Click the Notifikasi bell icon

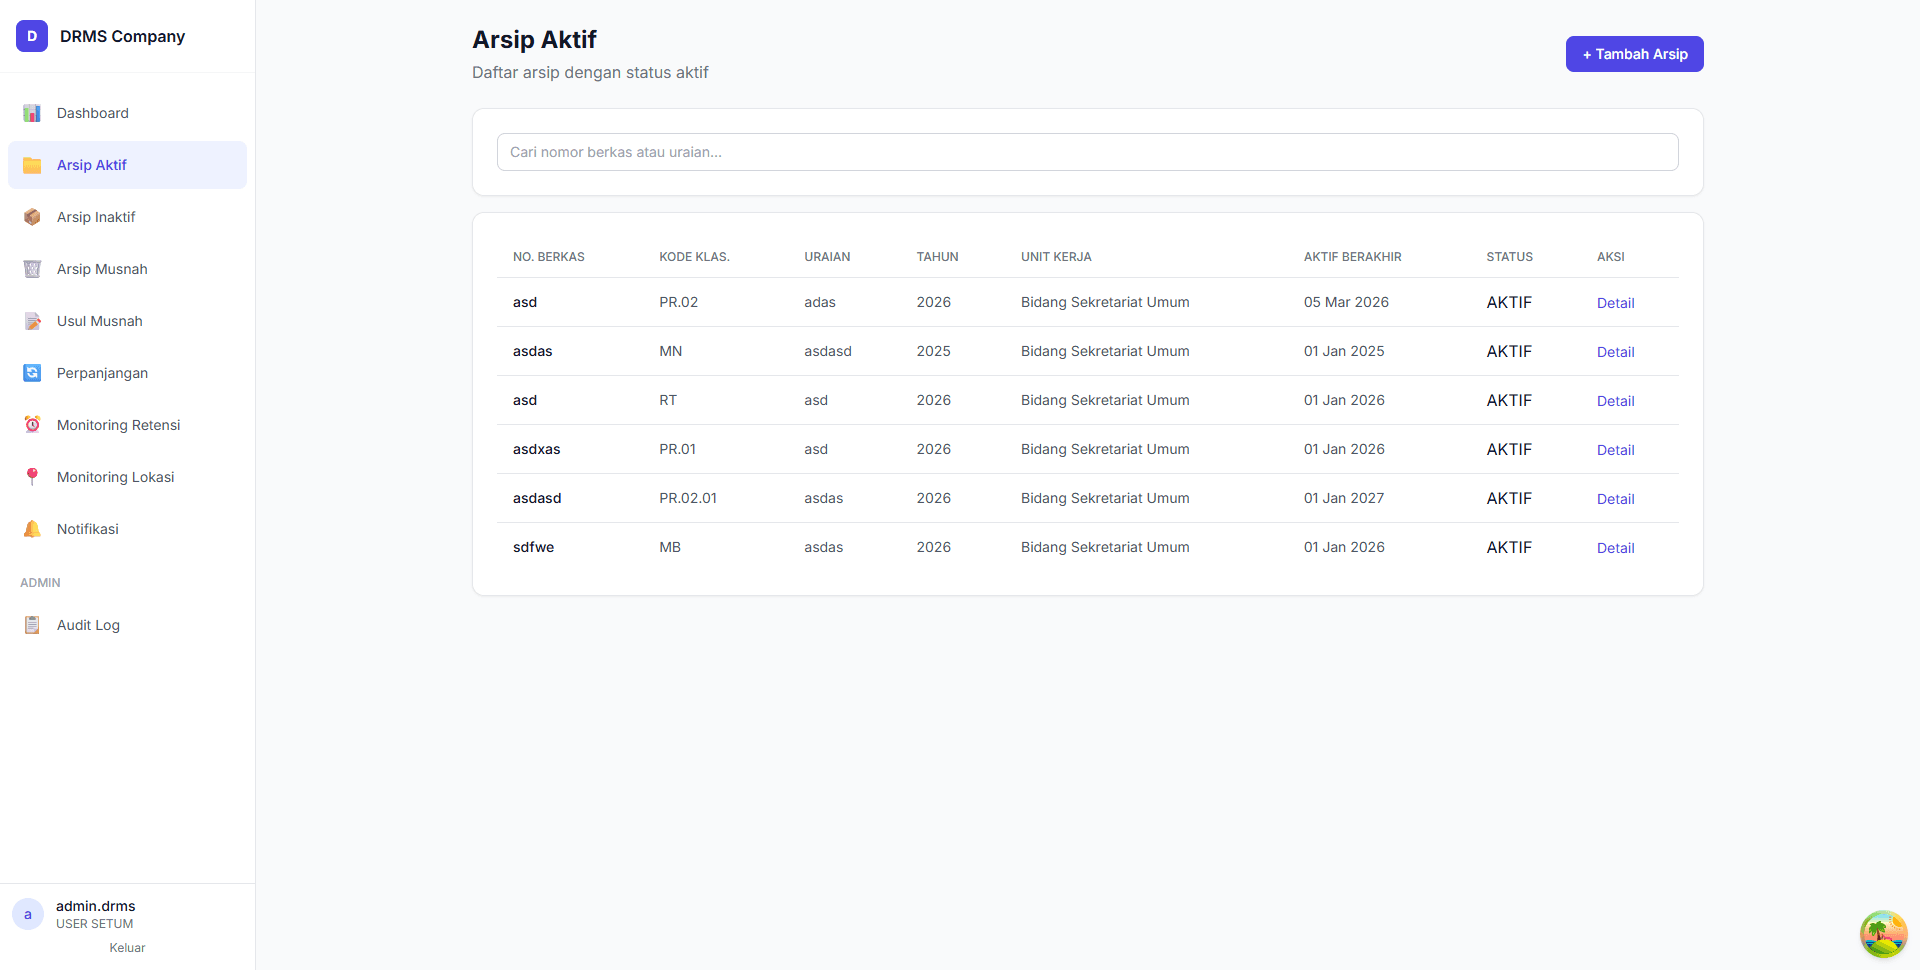point(32,529)
